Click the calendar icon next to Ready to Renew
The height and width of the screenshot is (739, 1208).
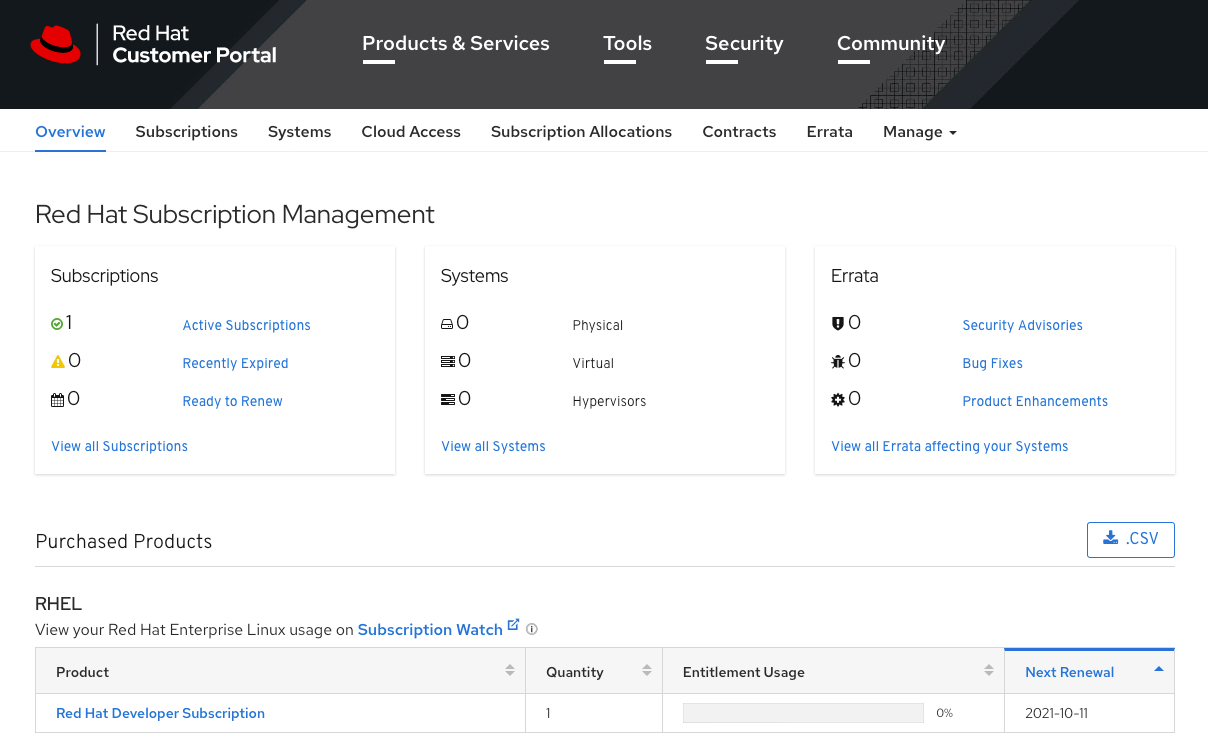[57, 398]
